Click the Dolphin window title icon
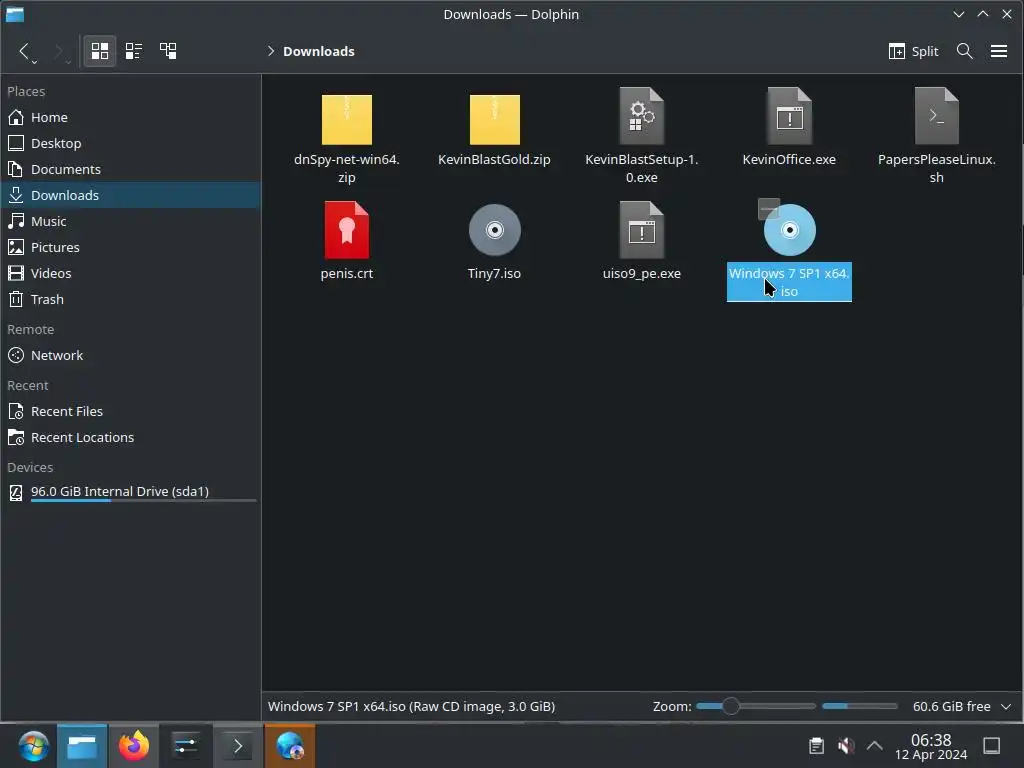Screen dimensions: 1024x768 click(x=14, y=14)
